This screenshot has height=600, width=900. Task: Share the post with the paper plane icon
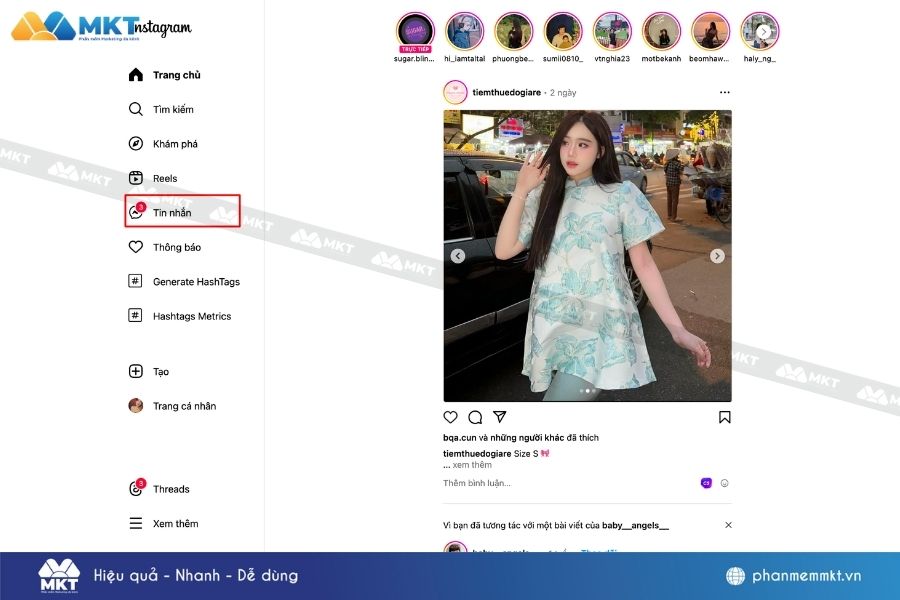pyautogui.click(x=500, y=417)
